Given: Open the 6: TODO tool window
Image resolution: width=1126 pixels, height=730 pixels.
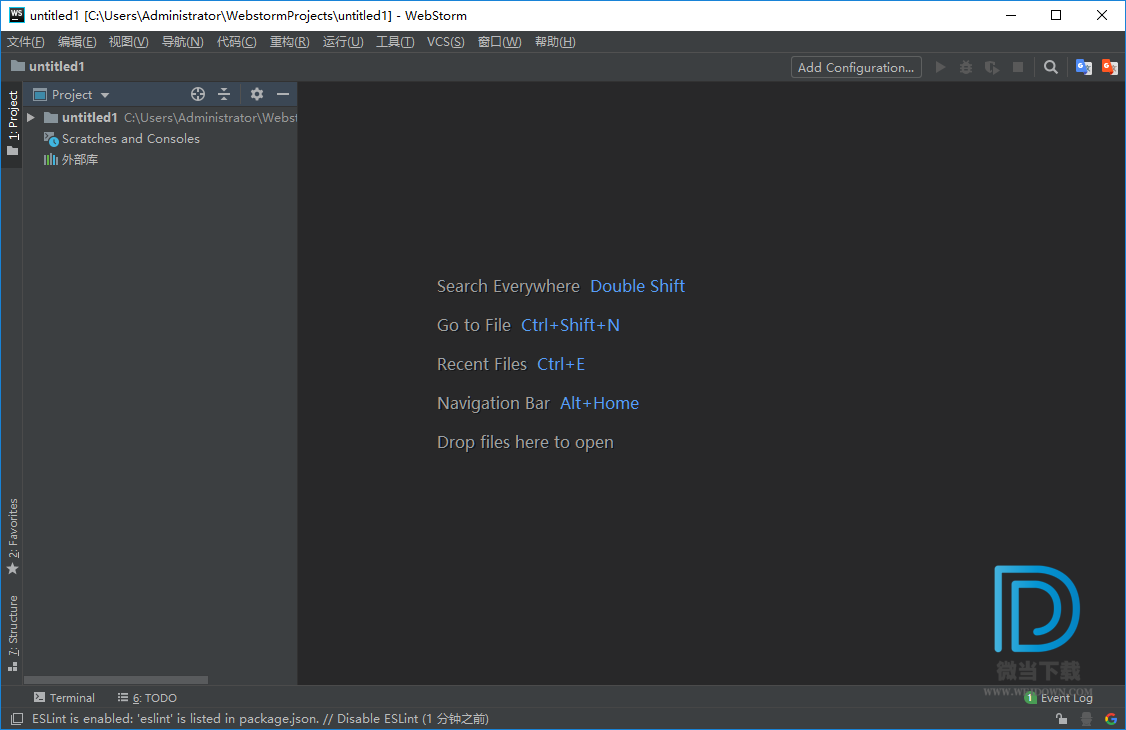Looking at the screenshot, I should pos(147,698).
